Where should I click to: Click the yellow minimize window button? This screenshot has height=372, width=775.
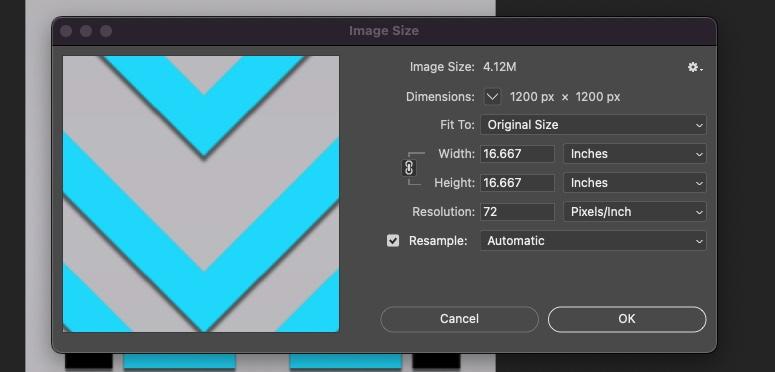pos(86,31)
